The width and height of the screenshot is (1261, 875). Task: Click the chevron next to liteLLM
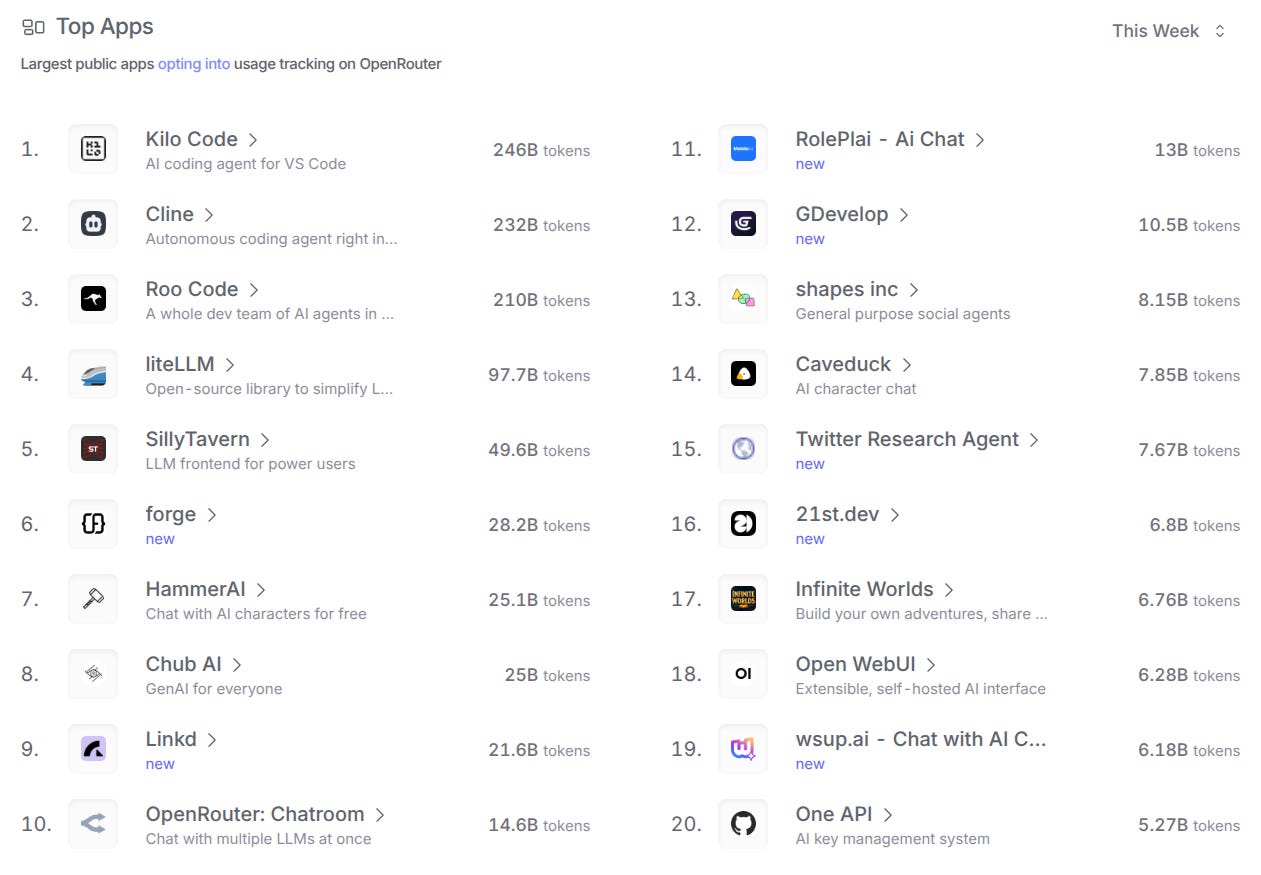click(230, 365)
